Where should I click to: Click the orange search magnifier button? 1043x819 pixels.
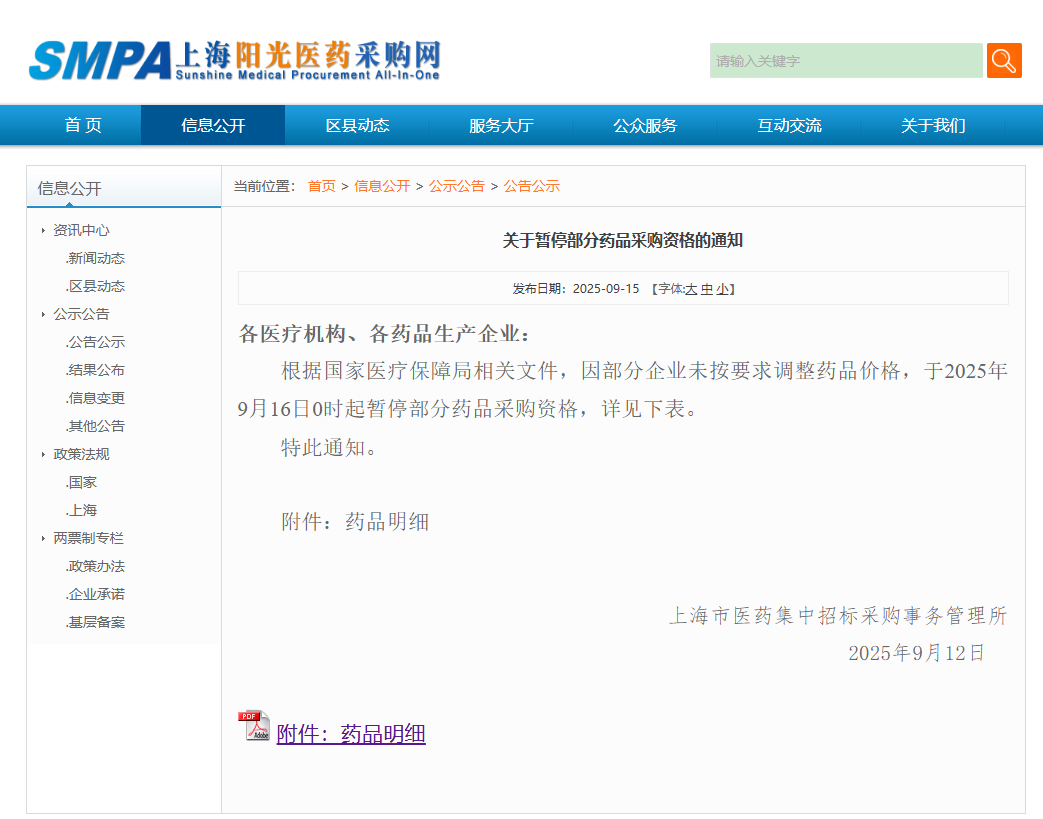tap(1004, 61)
